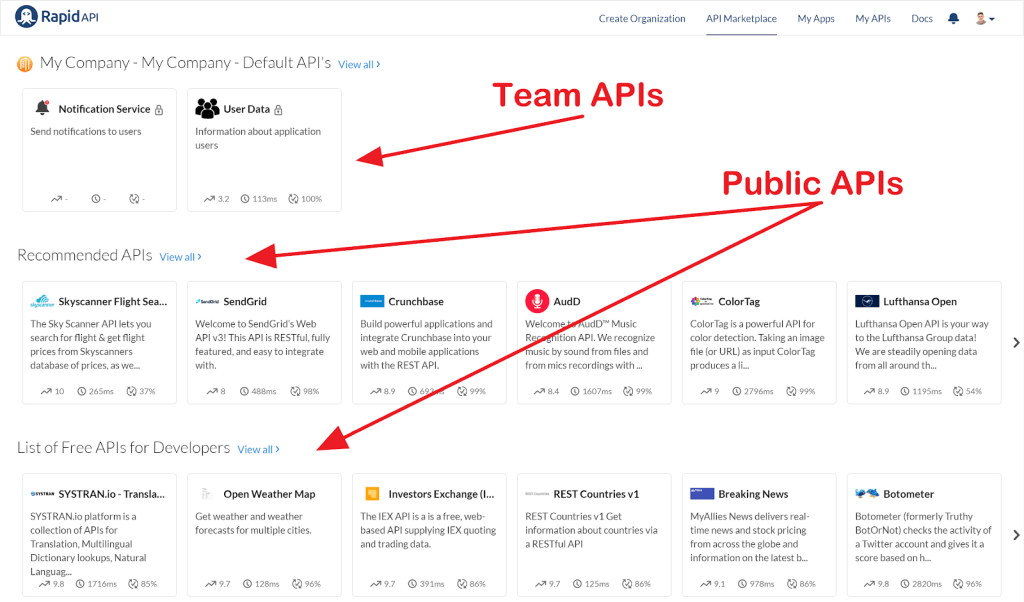This screenshot has width=1024, height=602.
Task: View all My Company Default APIs
Action: pos(359,65)
